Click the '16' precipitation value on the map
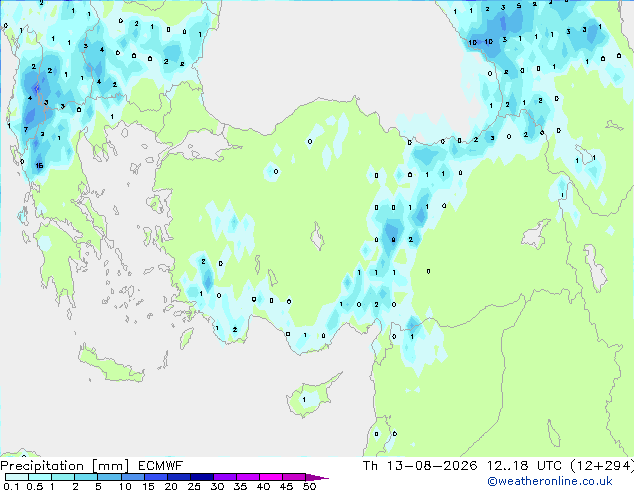The image size is (634, 490). (x=39, y=166)
